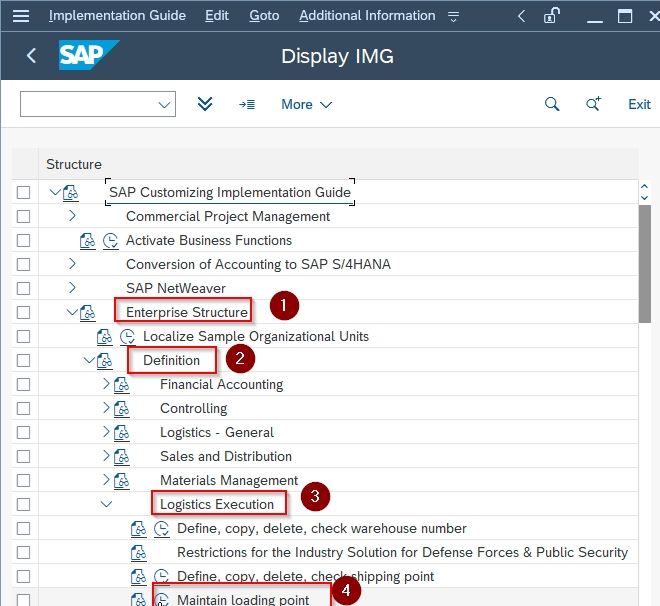Open documentation icon for Financial Accounting
The width and height of the screenshot is (660, 606).
(x=122, y=385)
